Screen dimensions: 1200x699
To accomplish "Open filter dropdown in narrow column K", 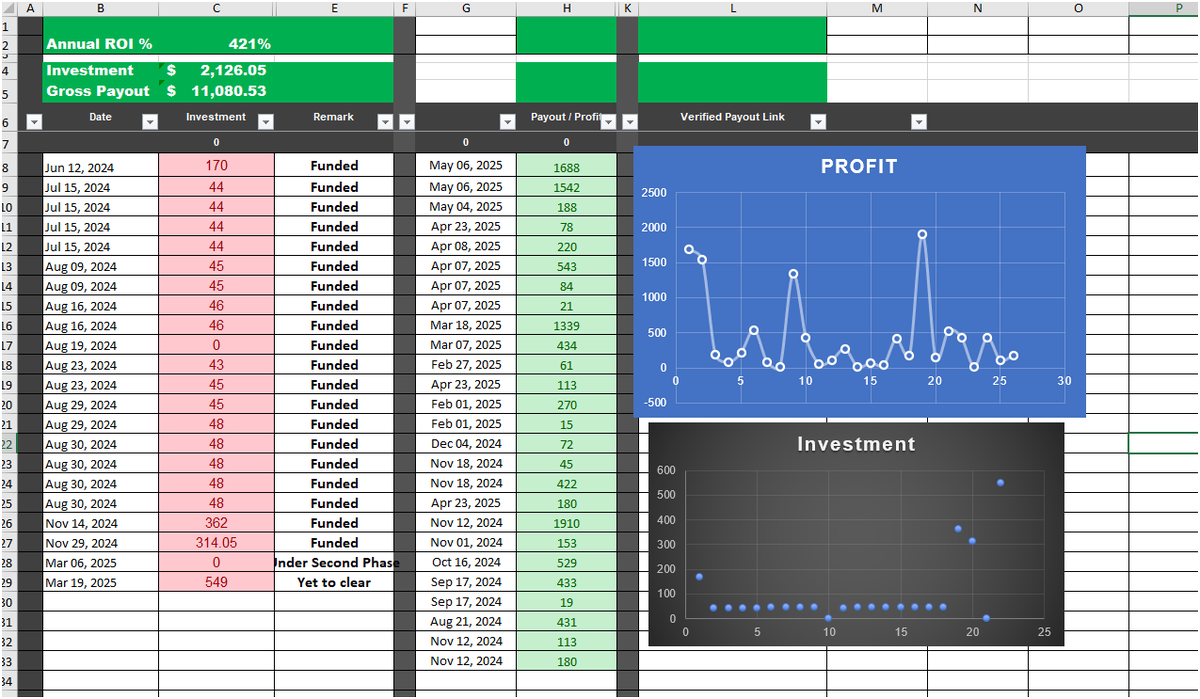I will tap(629, 122).
